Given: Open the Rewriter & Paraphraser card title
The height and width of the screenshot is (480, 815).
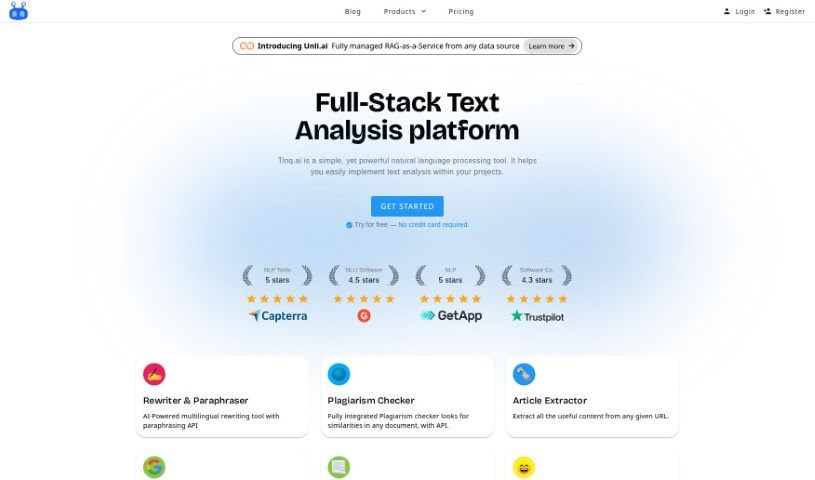Looking at the screenshot, I should 195,400.
